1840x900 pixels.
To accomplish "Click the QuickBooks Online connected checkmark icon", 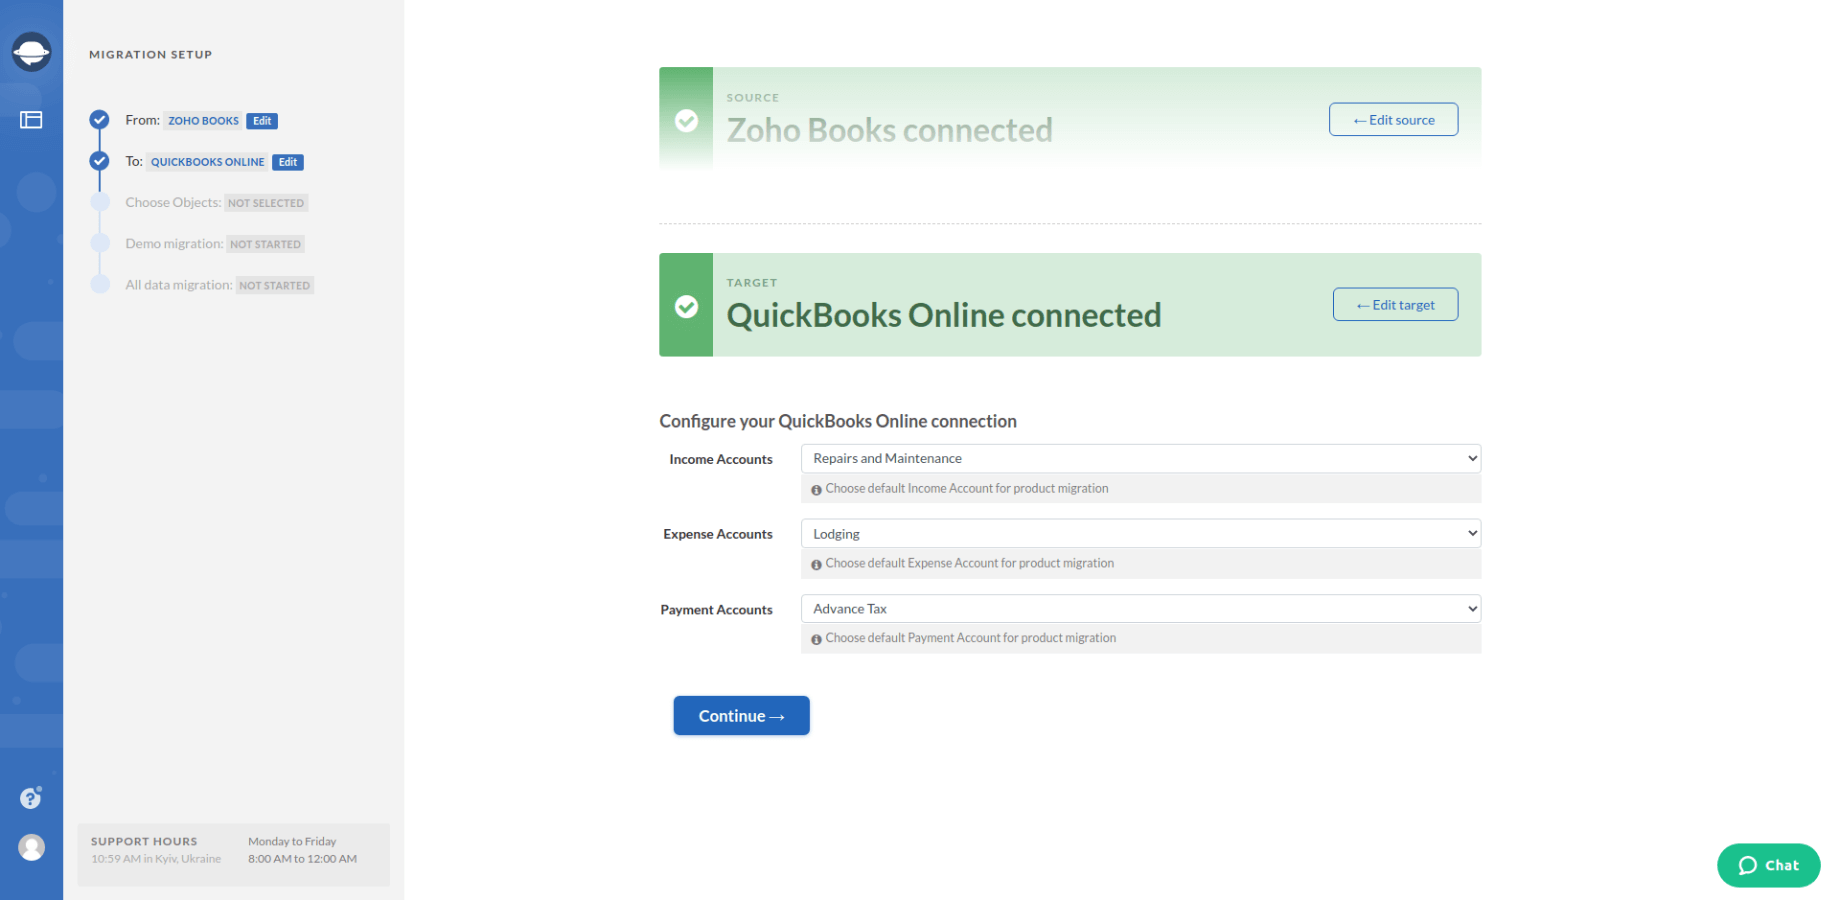I will click(x=686, y=306).
